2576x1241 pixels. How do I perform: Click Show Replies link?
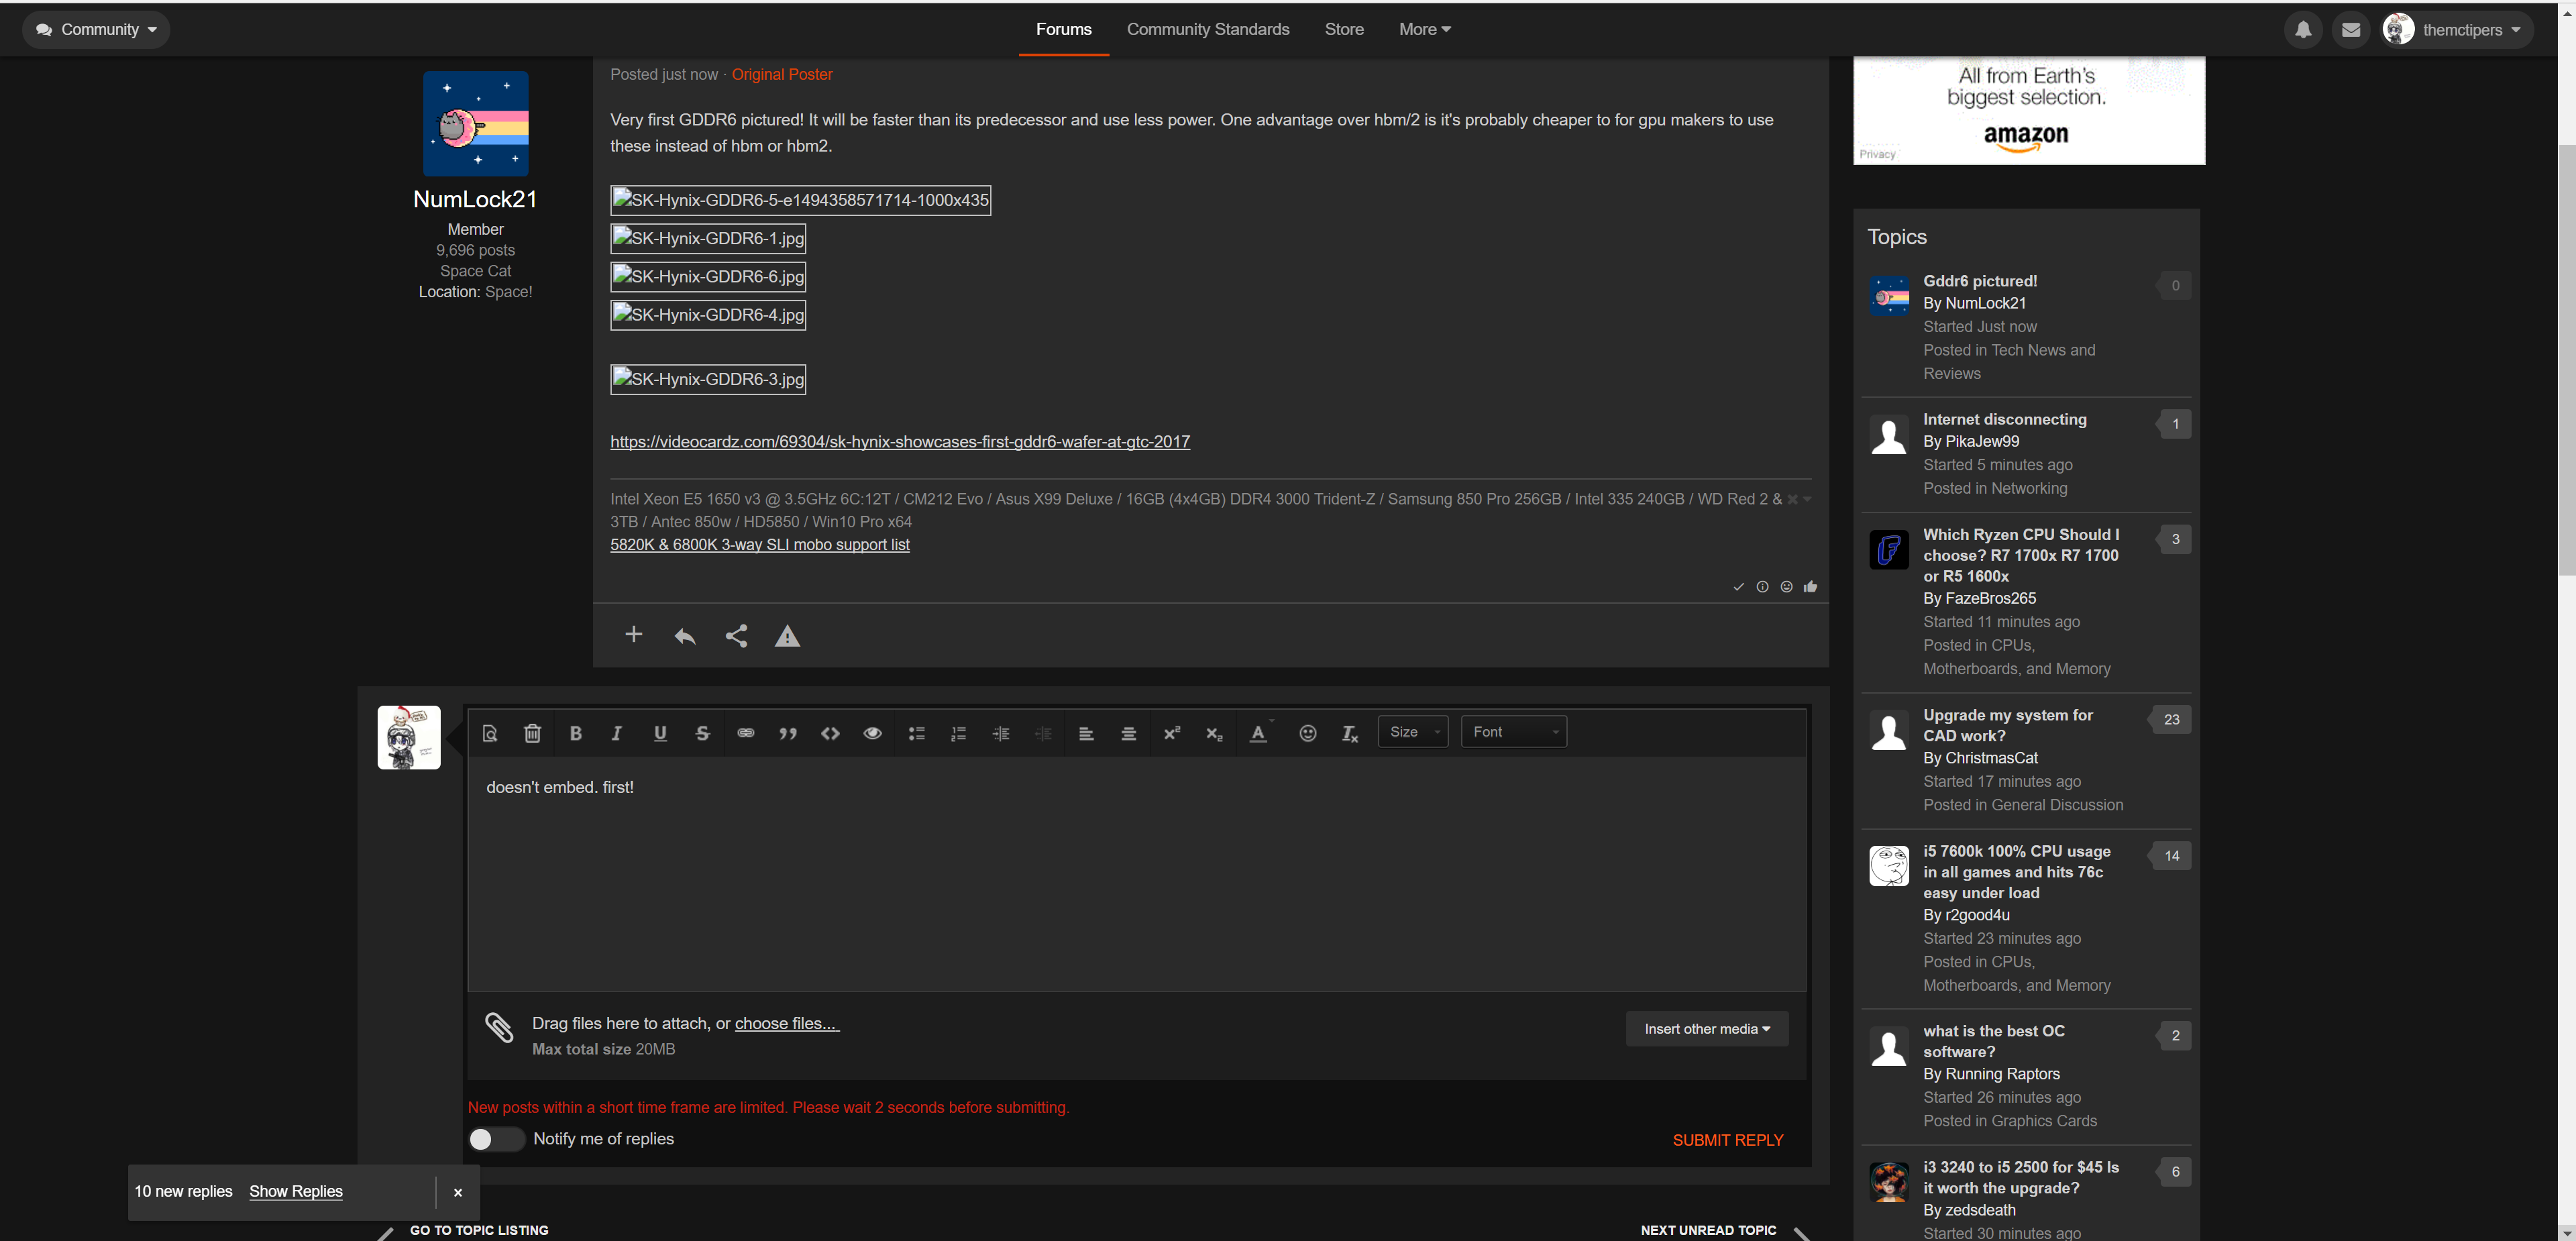tap(295, 1191)
